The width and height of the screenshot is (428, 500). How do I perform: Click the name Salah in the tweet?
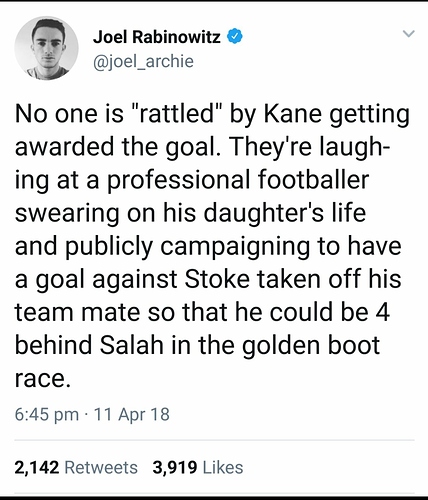click(x=132, y=345)
